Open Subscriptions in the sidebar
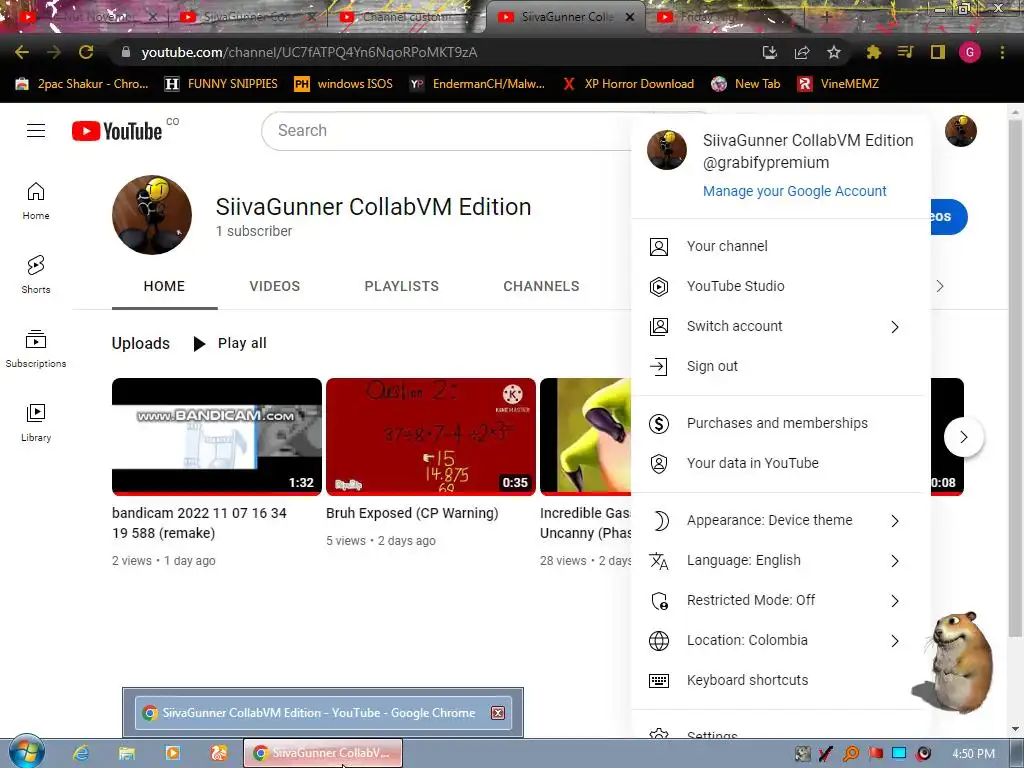This screenshot has height=768, width=1024. click(x=36, y=349)
